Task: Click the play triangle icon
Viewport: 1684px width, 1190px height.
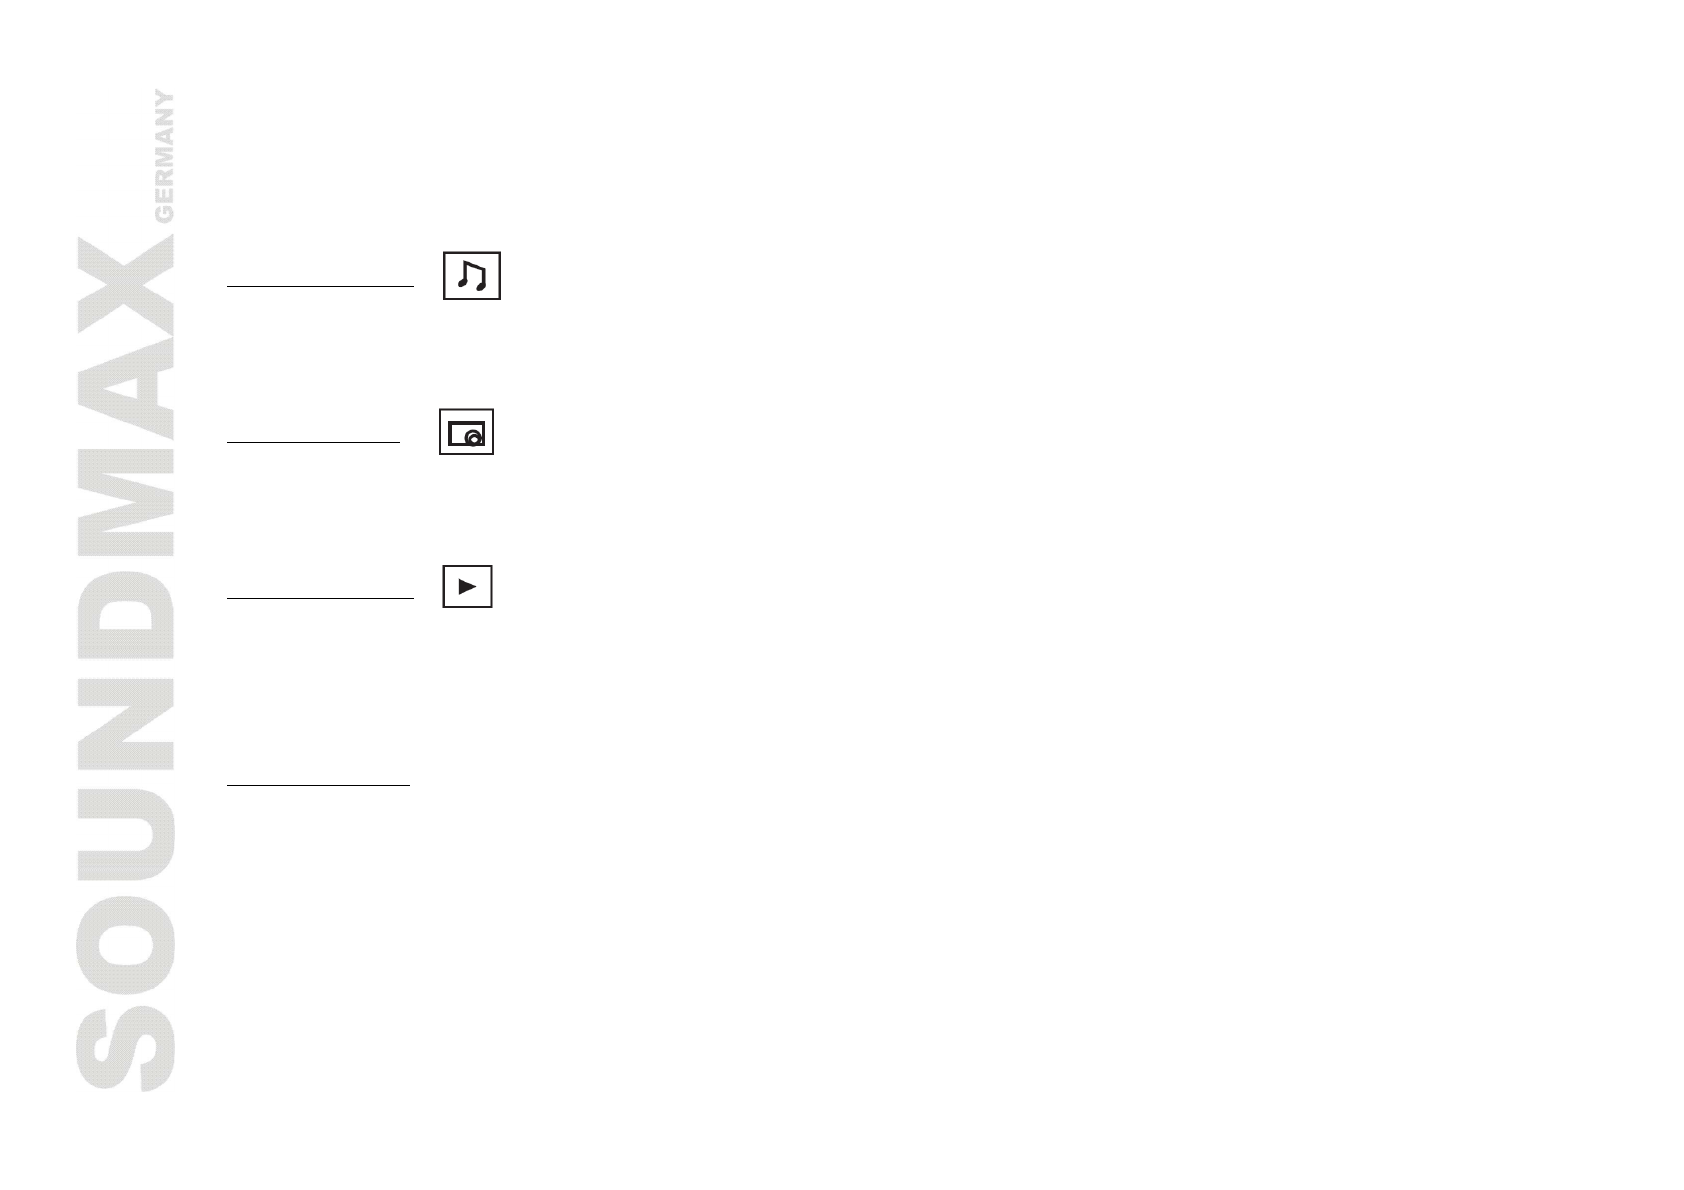Action: (x=467, y=586)
